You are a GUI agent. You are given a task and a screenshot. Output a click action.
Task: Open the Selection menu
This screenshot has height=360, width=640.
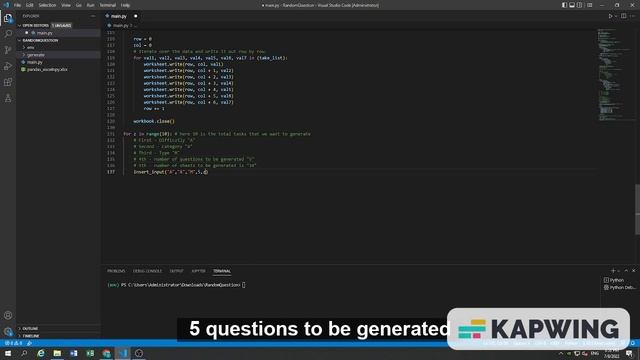[x=47, y=5]
